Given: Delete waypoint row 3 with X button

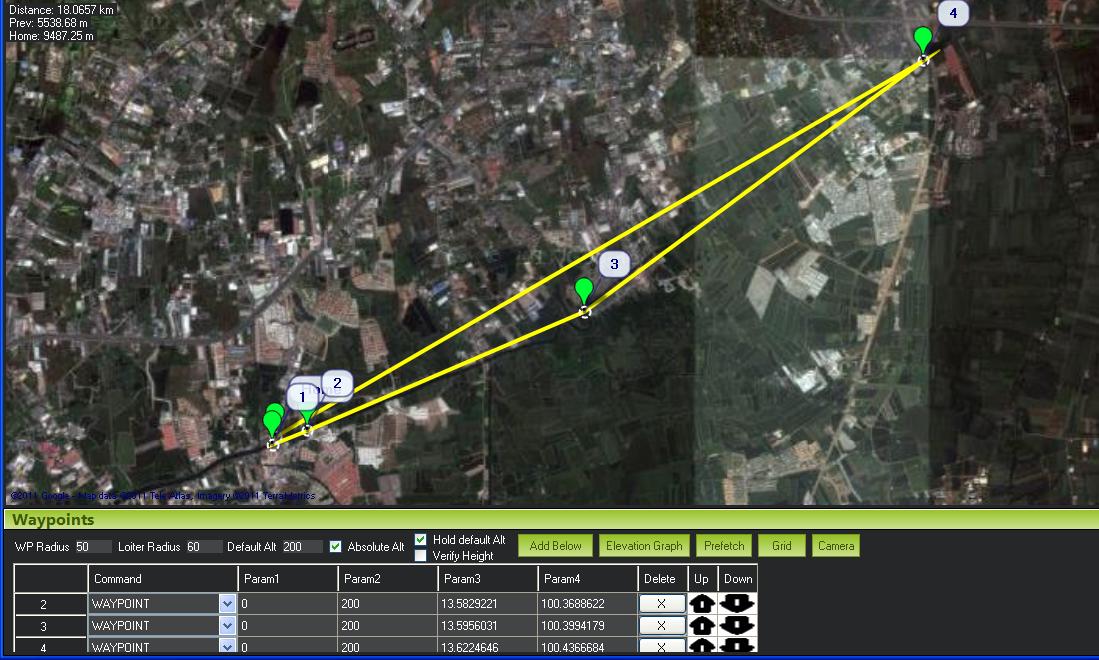Looking at the screenshot, I should pos(661,626).
